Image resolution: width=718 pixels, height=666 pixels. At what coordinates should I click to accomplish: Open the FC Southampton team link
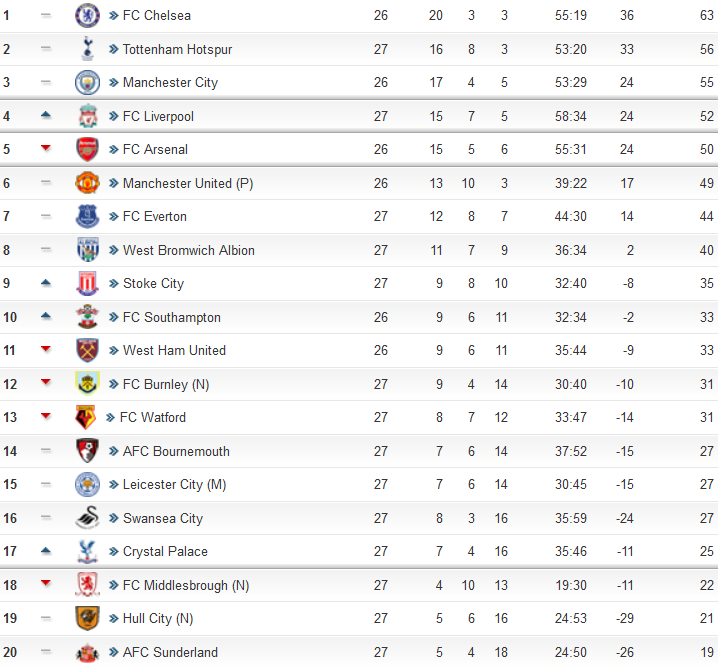click(172, 317)
